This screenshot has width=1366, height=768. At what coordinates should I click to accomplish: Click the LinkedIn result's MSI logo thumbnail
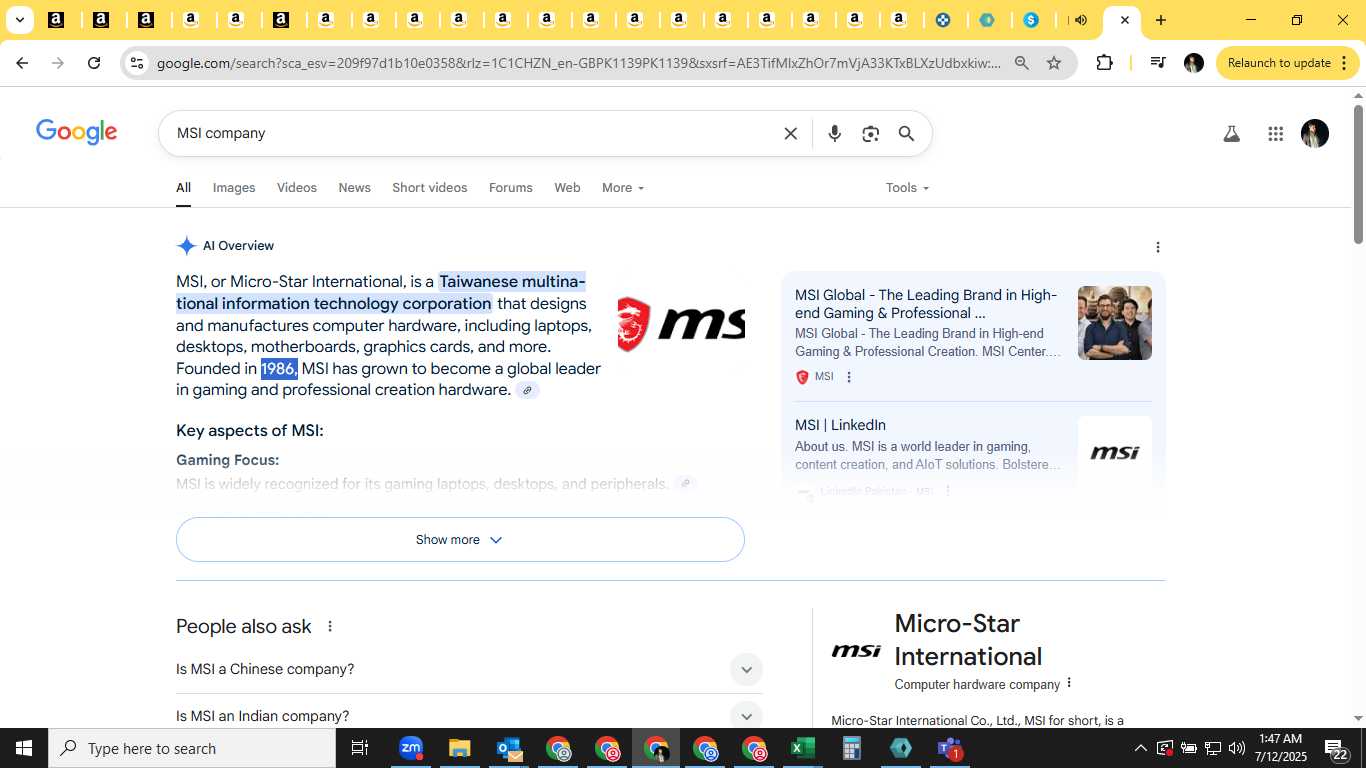1115,452
